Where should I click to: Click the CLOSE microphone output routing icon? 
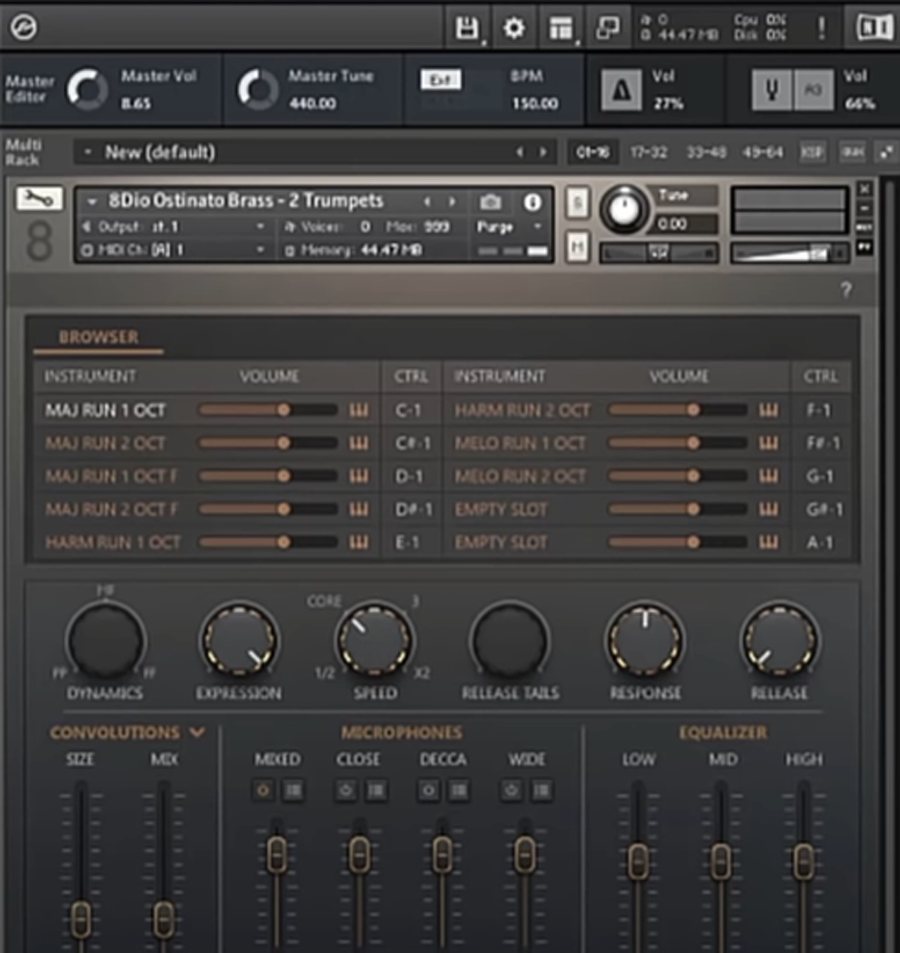376,791
